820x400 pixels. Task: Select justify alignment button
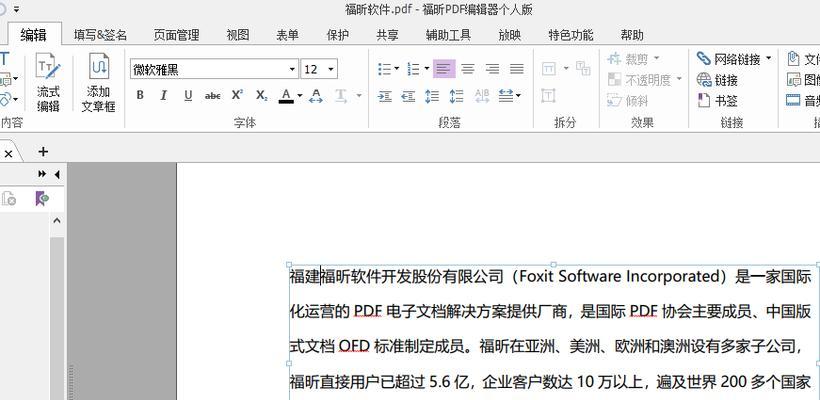pyautogui.click(x=517, y=68)
